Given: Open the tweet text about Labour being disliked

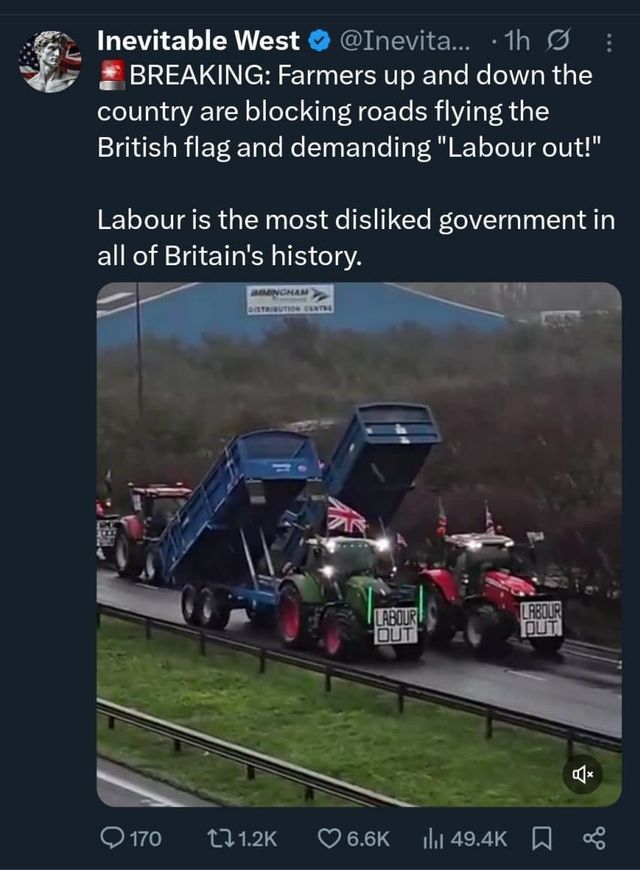Looking at the screenshot, I should tap(356, 237).
